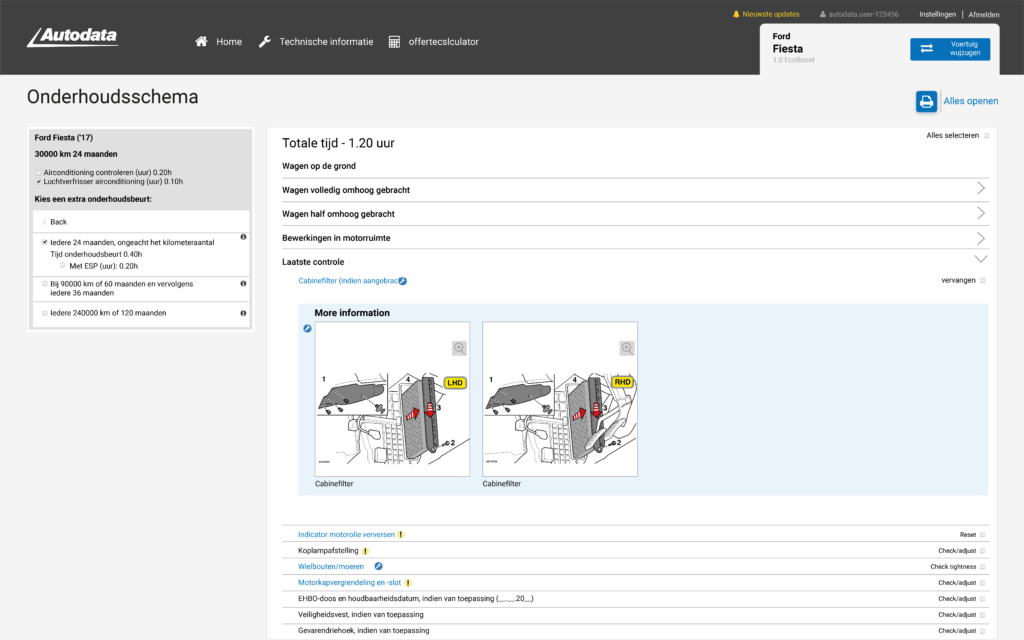This screenshot has height=640, width=1024.
Task: Open Technische informatie menu
Action: coord(315,42)
